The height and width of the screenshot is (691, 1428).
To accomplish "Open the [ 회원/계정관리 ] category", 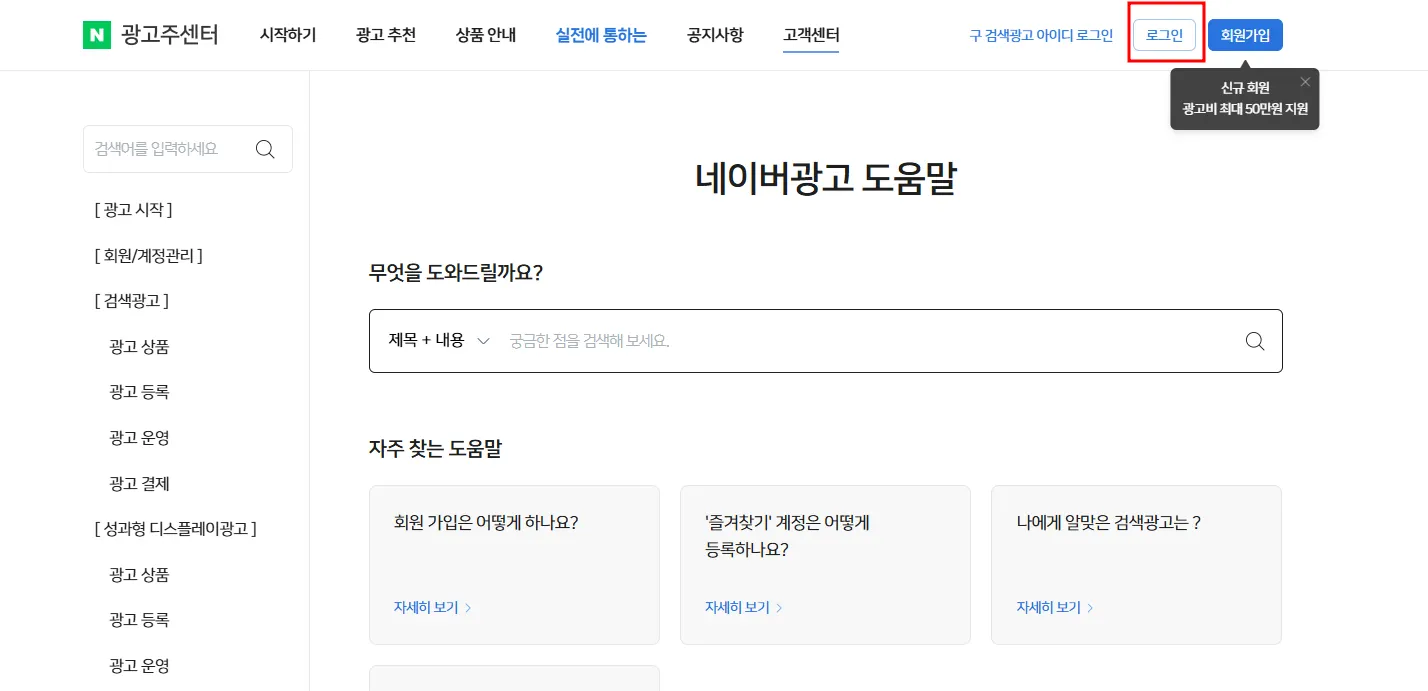I will (x=149, y=256).
